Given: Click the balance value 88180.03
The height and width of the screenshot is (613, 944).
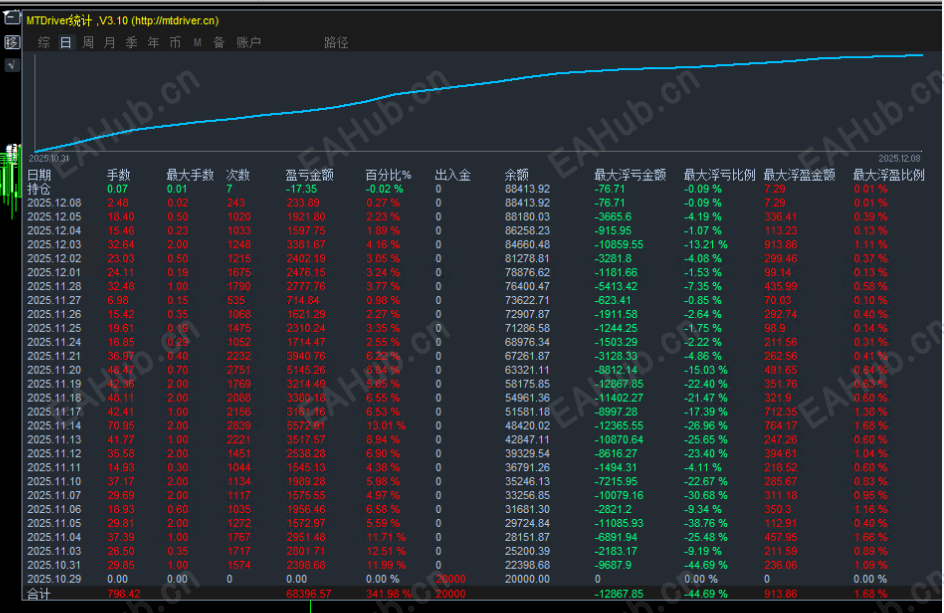Looking at the screenshot, I should tap(527, 217).
